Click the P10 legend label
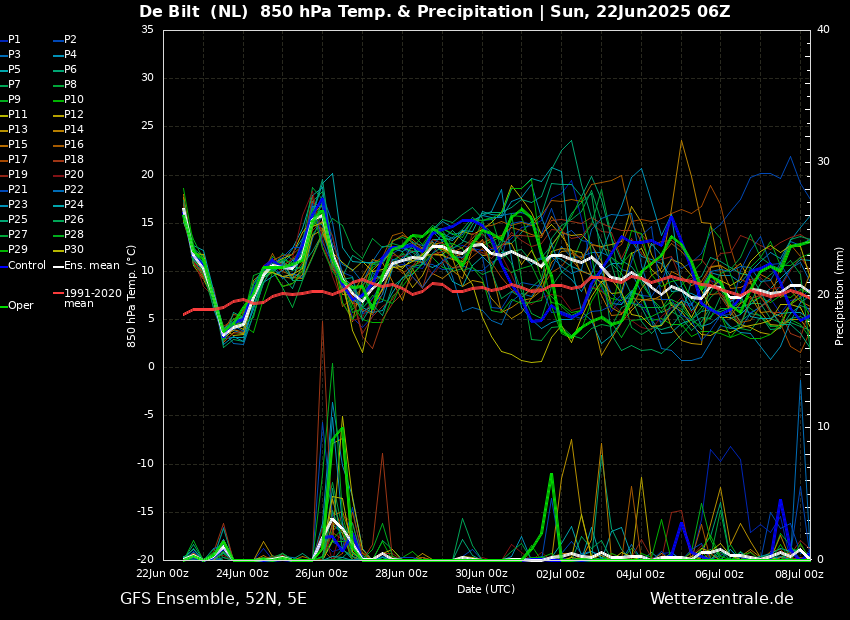 tap(68, 99)
